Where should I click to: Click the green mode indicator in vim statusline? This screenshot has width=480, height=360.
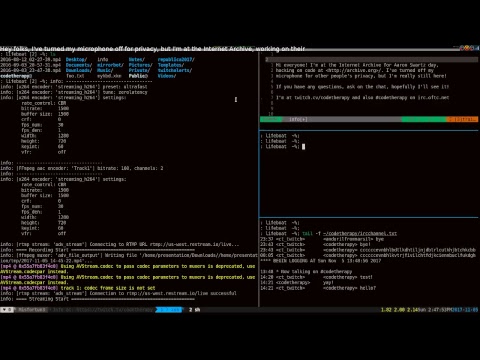tap(271, 119)
